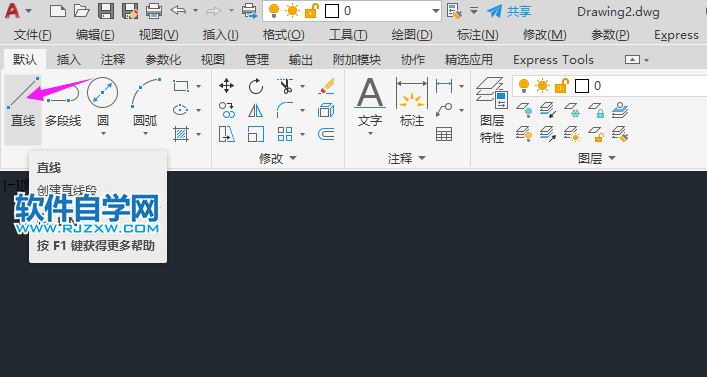Open the dropdown arrow under 圆
This screenshot has width=707, height=377.
[103, 133]
